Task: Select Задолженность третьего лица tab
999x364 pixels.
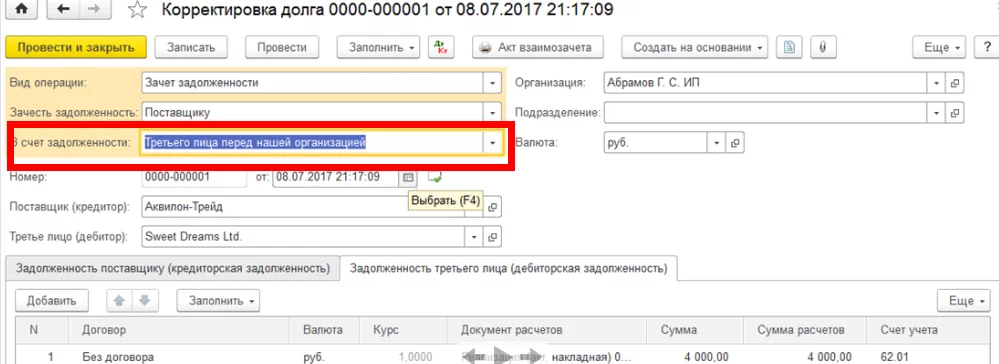Action: tap(508, 268)
